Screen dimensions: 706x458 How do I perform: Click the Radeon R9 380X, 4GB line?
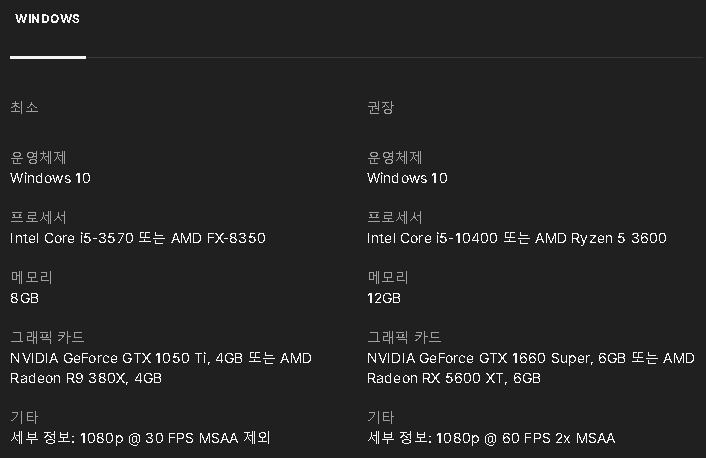click(85, 378)
